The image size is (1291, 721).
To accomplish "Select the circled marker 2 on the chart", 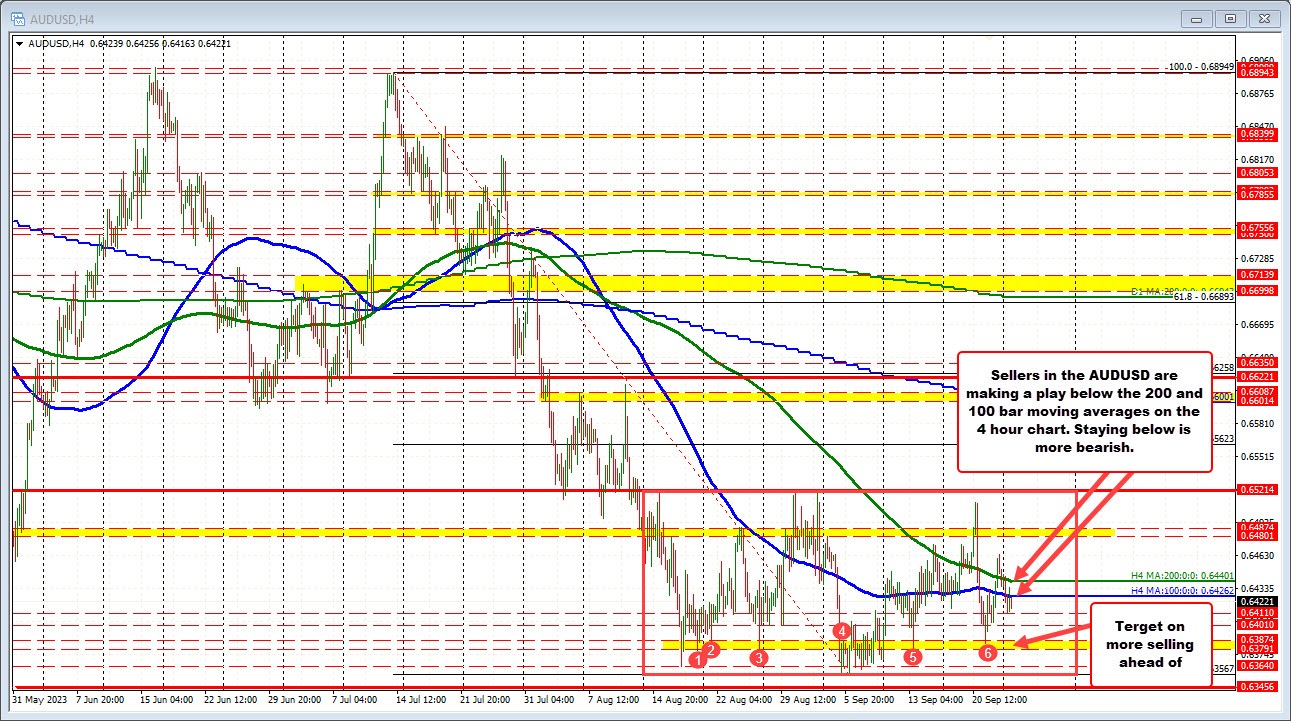I will click(711, 649).
